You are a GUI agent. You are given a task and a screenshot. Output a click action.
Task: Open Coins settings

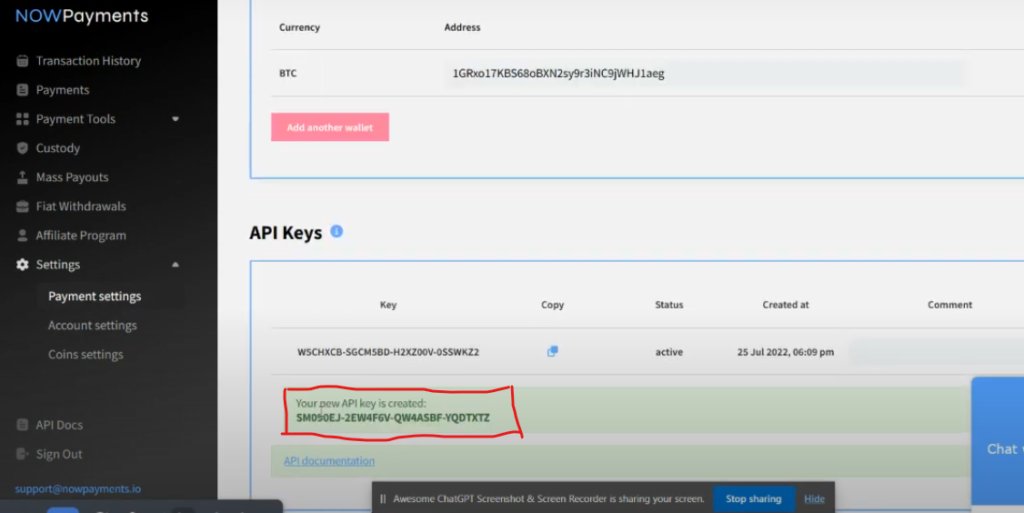[86, 354]
